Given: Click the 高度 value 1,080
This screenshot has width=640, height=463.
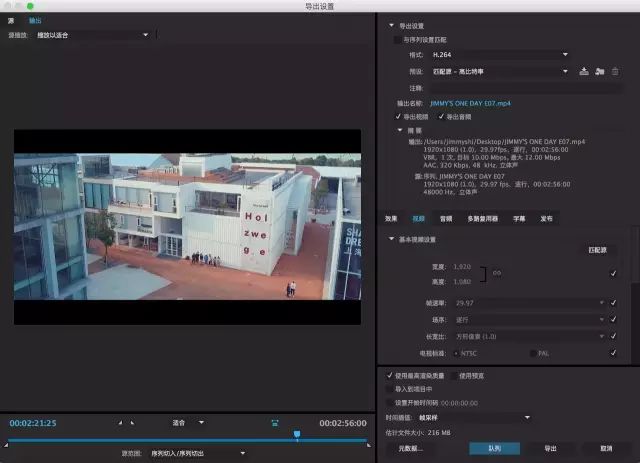Looking at the screenshot, I should [x=462, y=282].
